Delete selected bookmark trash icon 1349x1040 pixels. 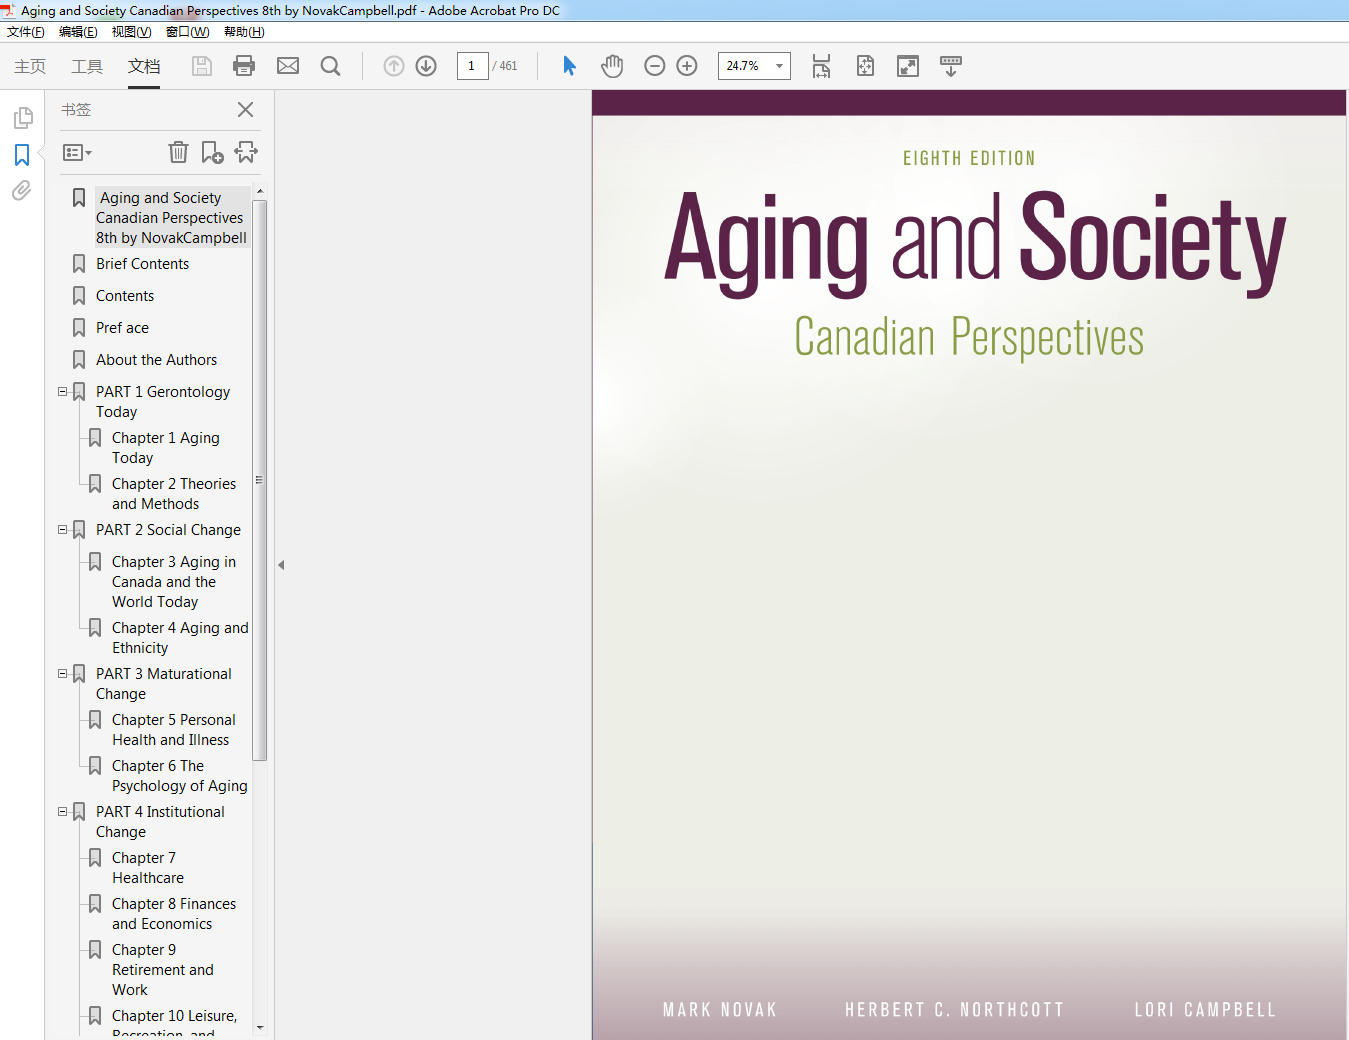[x=178, y=152]
